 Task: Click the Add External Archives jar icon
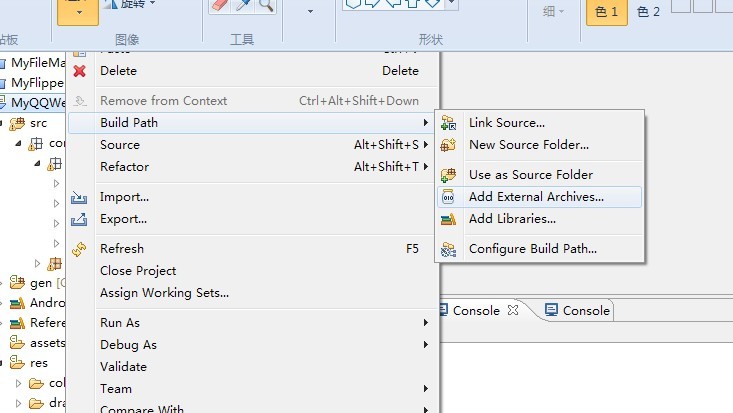448,197
